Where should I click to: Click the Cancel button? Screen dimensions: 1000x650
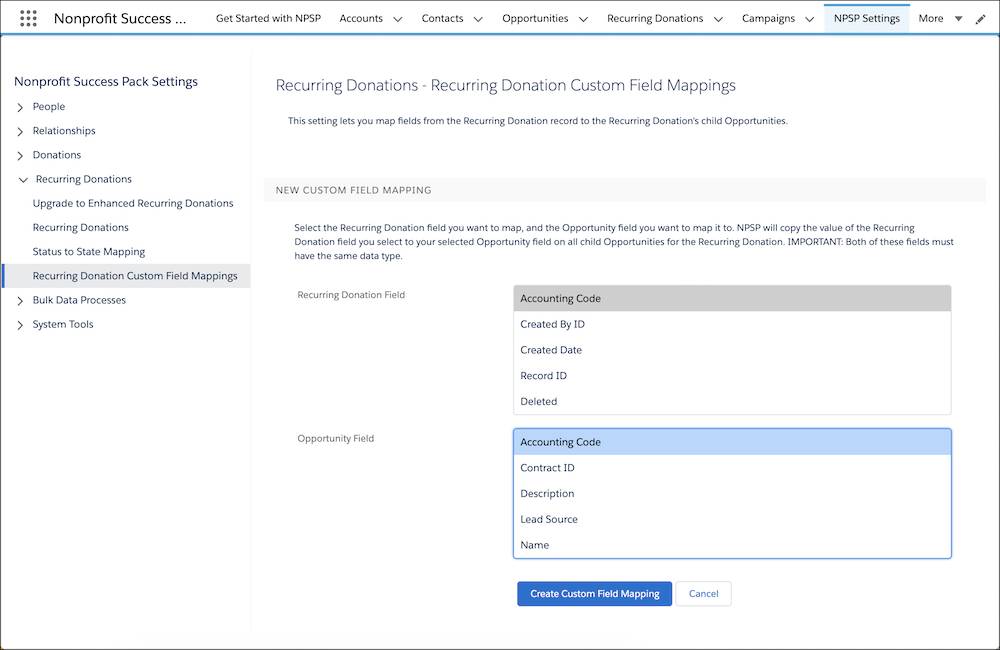703,593
